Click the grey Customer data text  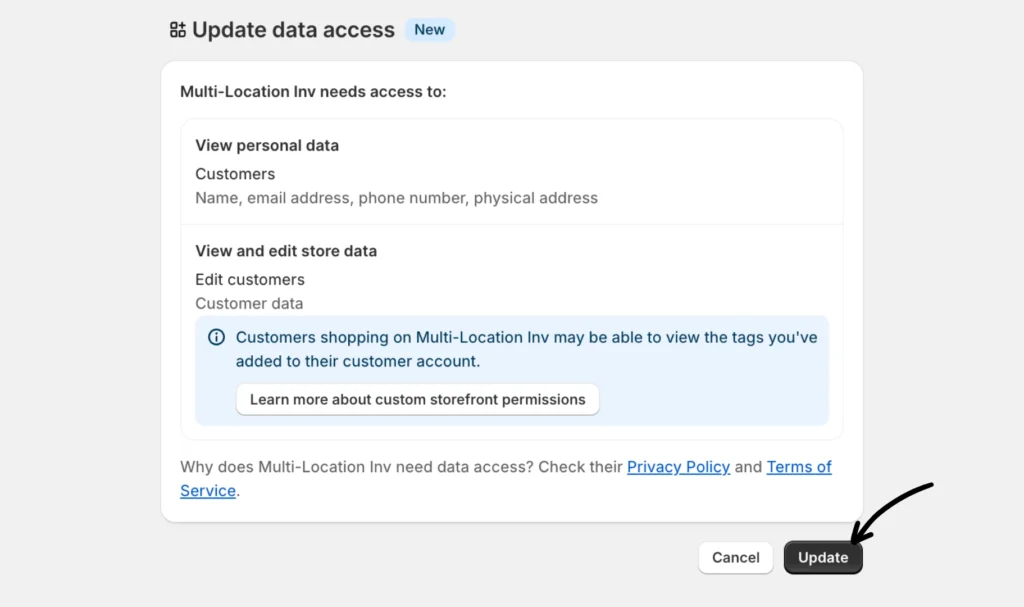tap(249, 303)
